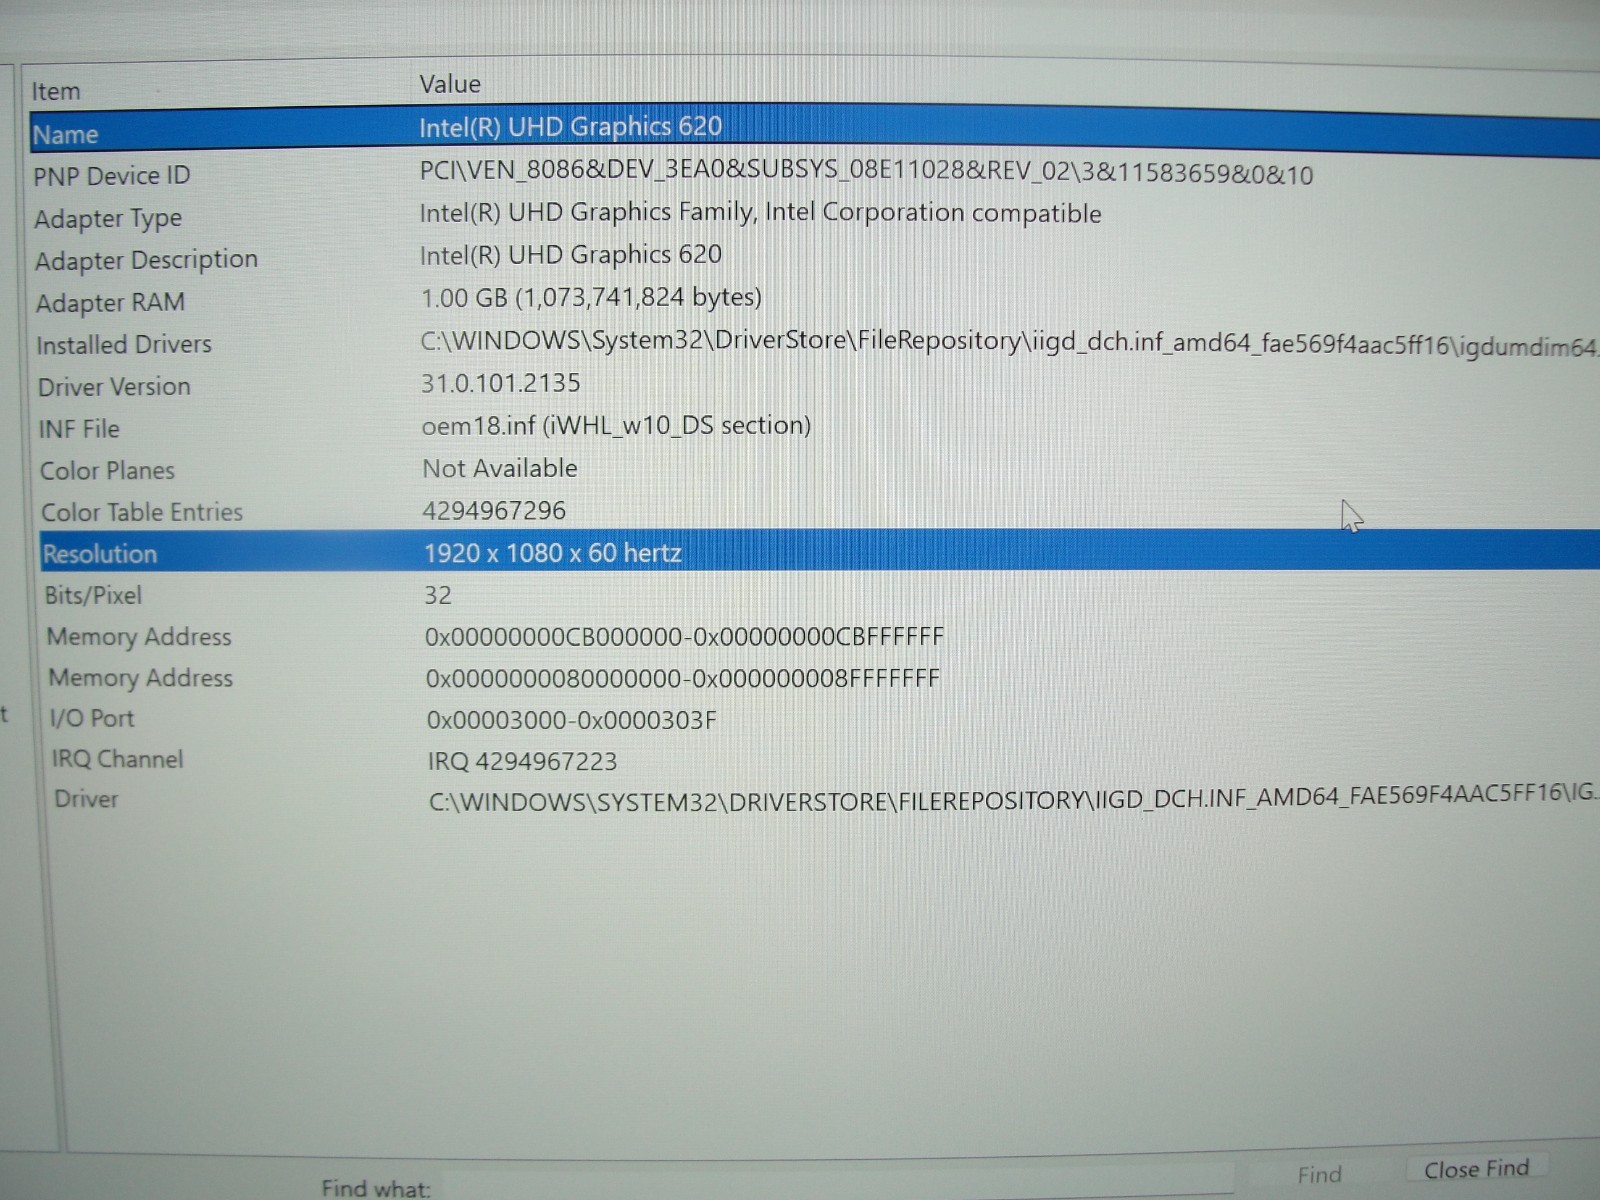This screenshot has width=1600, height=1200.
Task: Select the Installed Drivers row
Action: pyautogui.click(x=816, y=344)
